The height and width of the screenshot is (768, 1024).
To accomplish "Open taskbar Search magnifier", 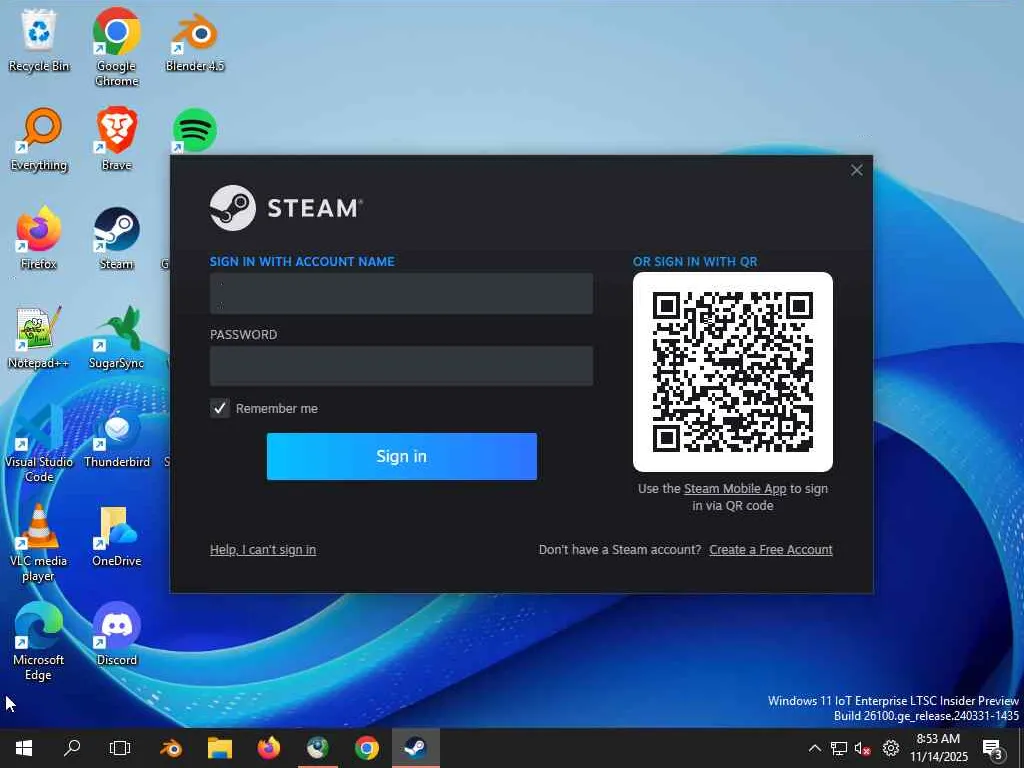I will pos(72,748).
